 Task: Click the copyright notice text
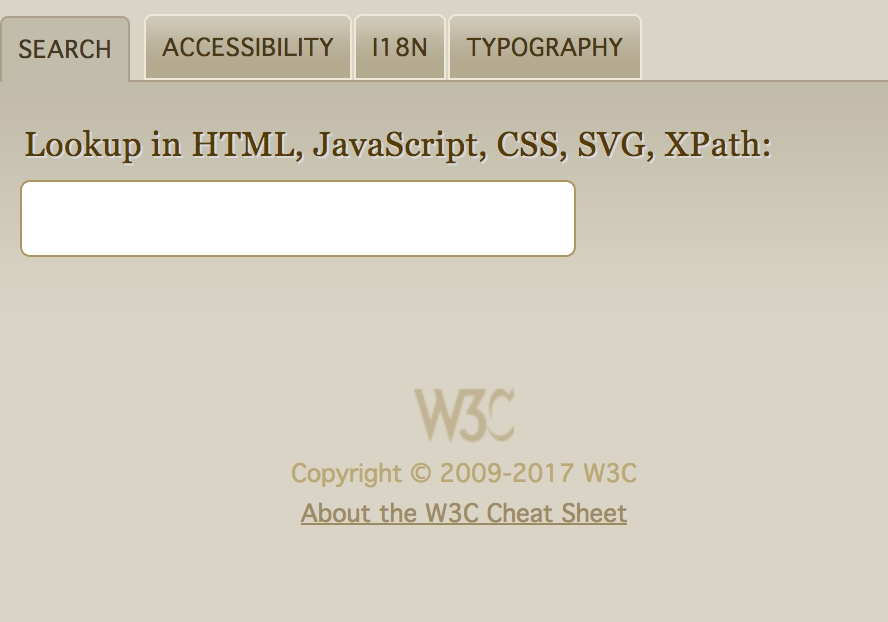click(463, 473)
